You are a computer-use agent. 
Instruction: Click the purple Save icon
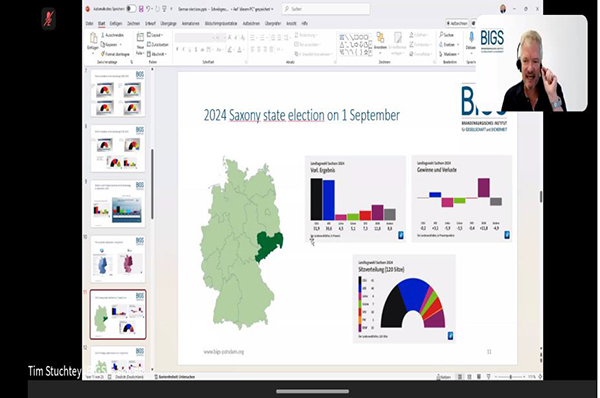[141, 8]
